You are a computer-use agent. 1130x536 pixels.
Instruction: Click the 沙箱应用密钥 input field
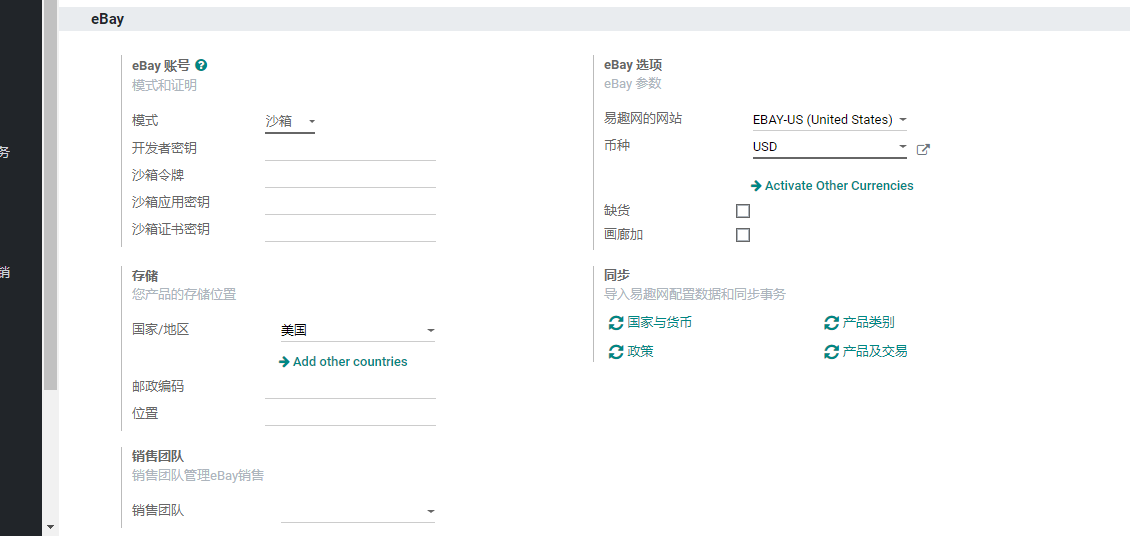click(350, 203)
